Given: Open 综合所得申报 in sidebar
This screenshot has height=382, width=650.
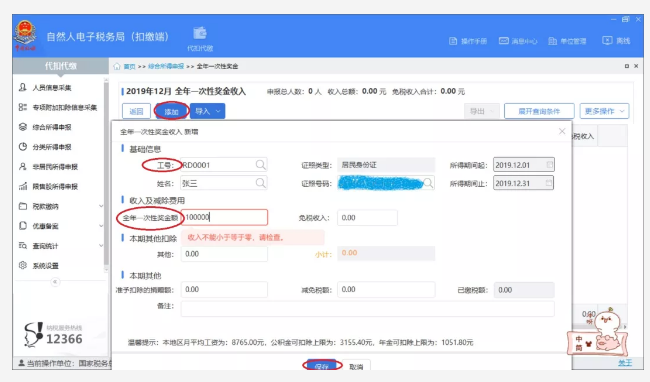Looking at the screenshot, I should click(46, 127).
